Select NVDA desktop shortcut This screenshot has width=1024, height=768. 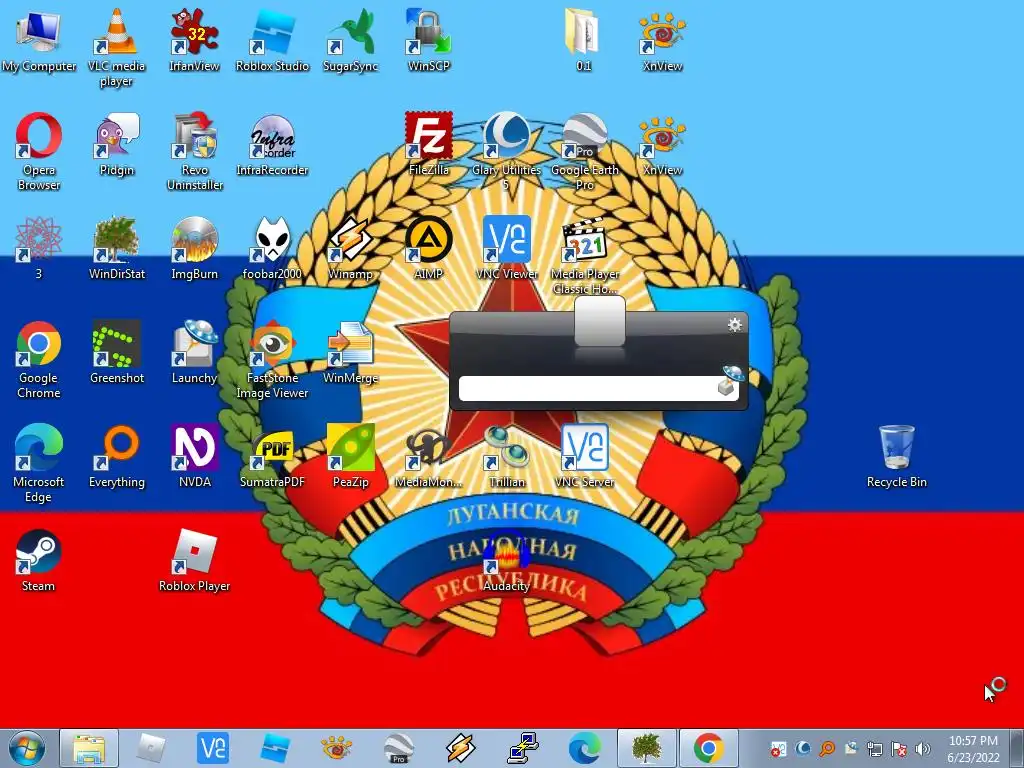pos(194,456)
